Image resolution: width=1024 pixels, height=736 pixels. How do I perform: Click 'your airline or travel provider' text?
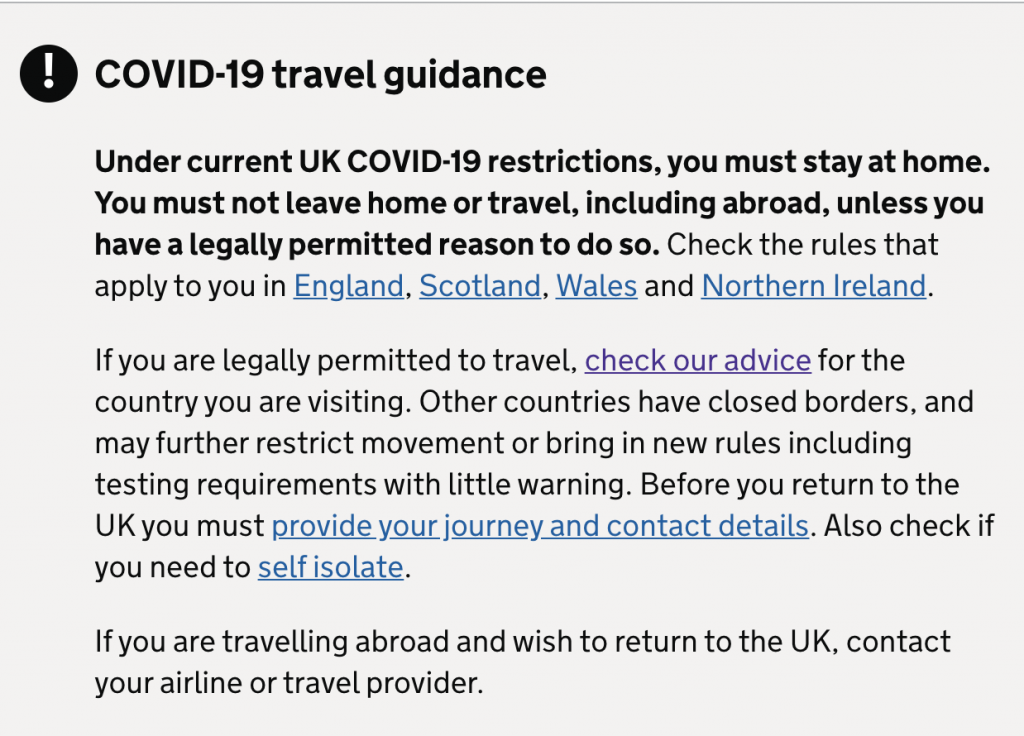pyautogui.click(x=289, y=683)
